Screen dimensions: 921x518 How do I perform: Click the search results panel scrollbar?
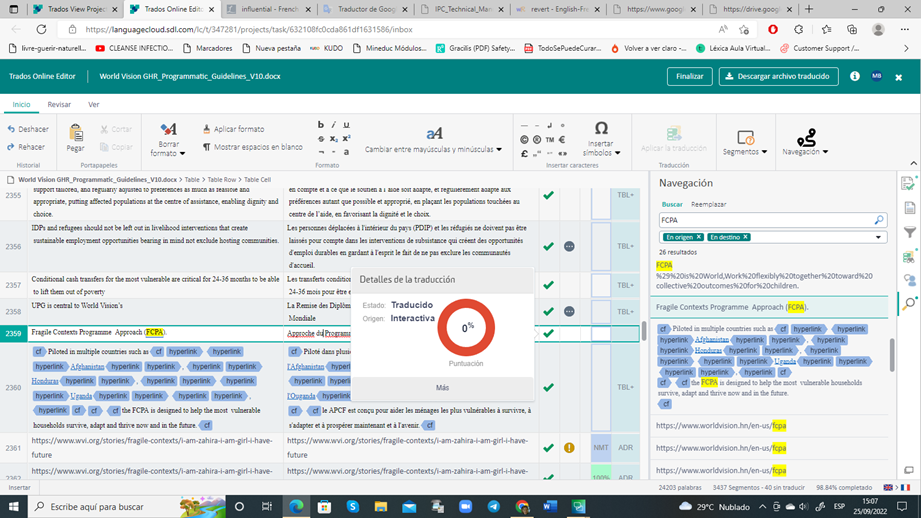(x=893, y=355)
